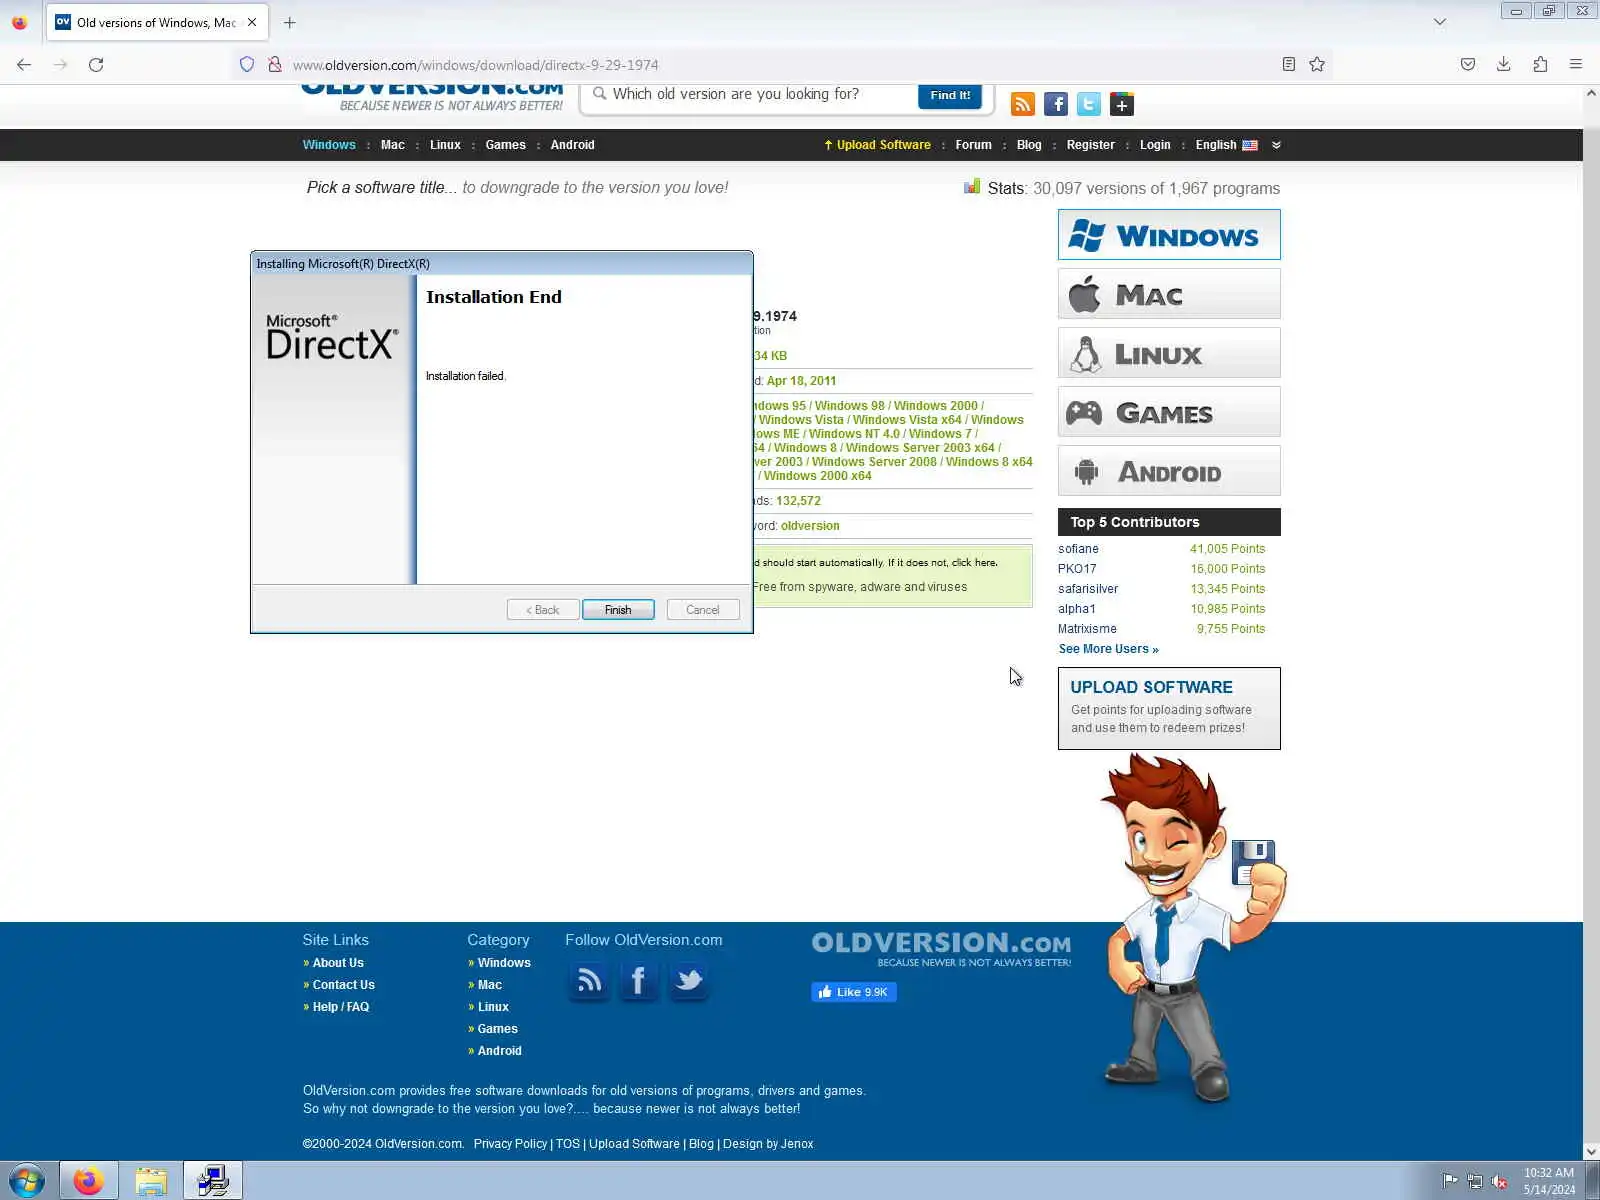
Task: Click the Facebook Like 9.9K button
Action: 854,992
